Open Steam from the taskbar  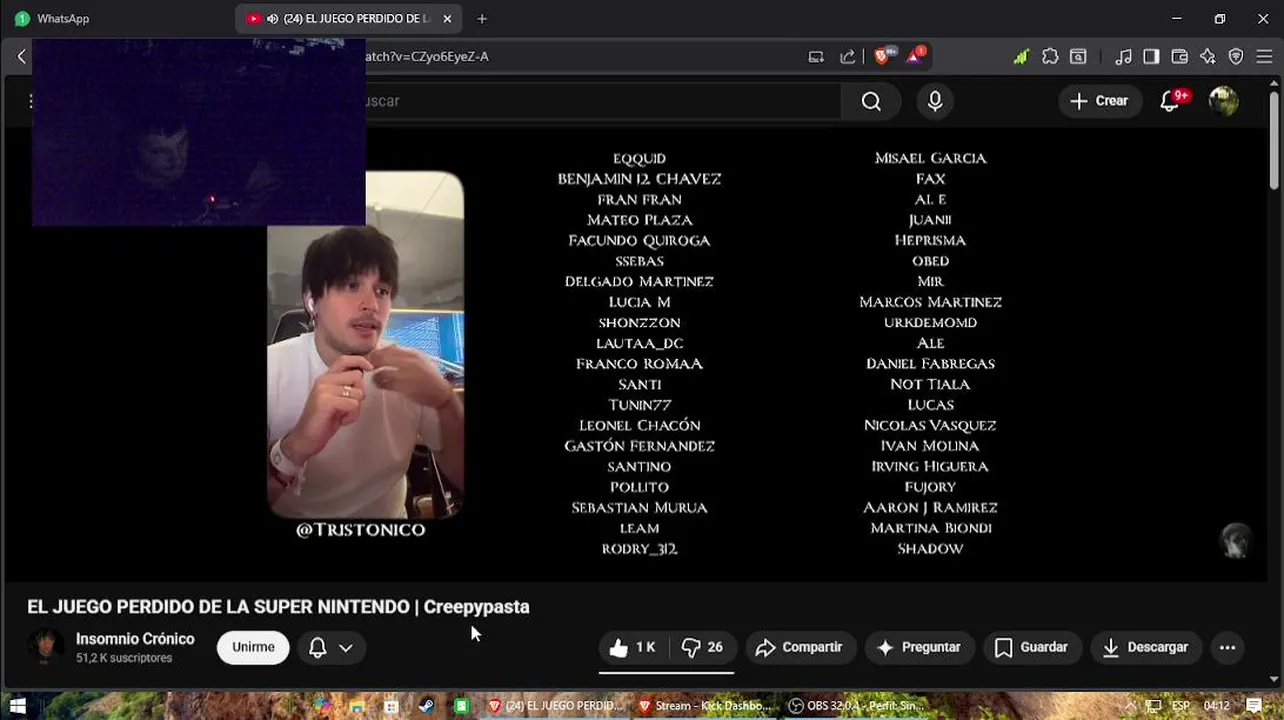tap(426, 706)
